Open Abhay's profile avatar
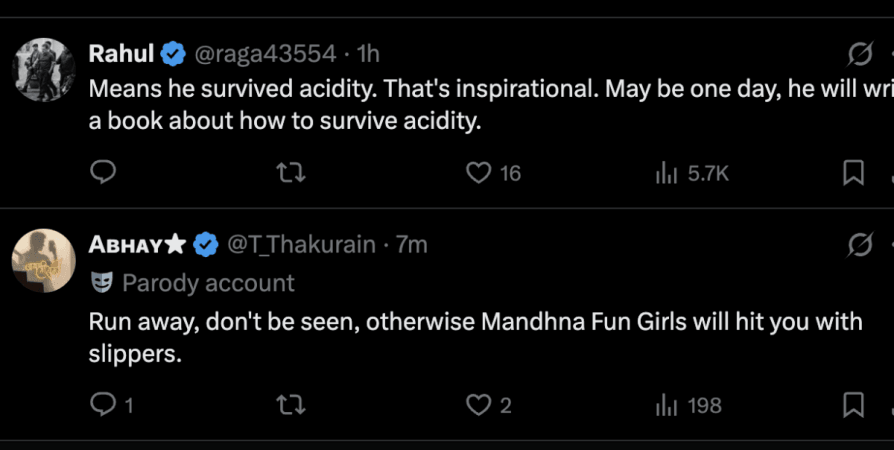Image resolution: width=894 pixels, height=450 pixels. 44,261
